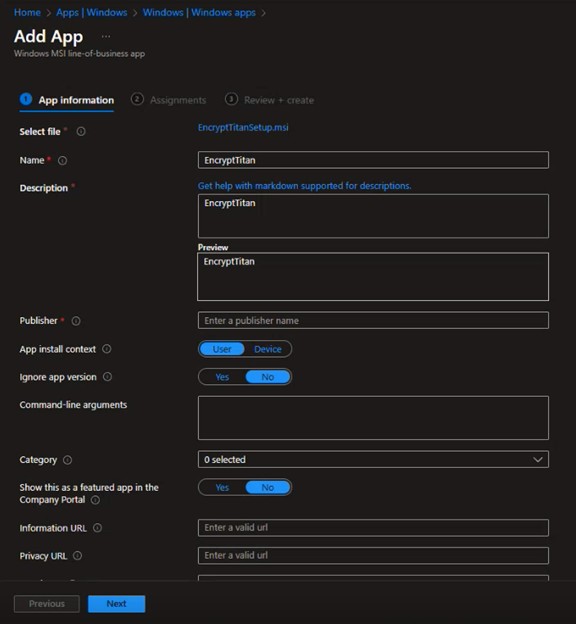This screenshot has width=576, height=624.
Task: Show info tooltip for Ignore app version
Action: coord(107,377)
